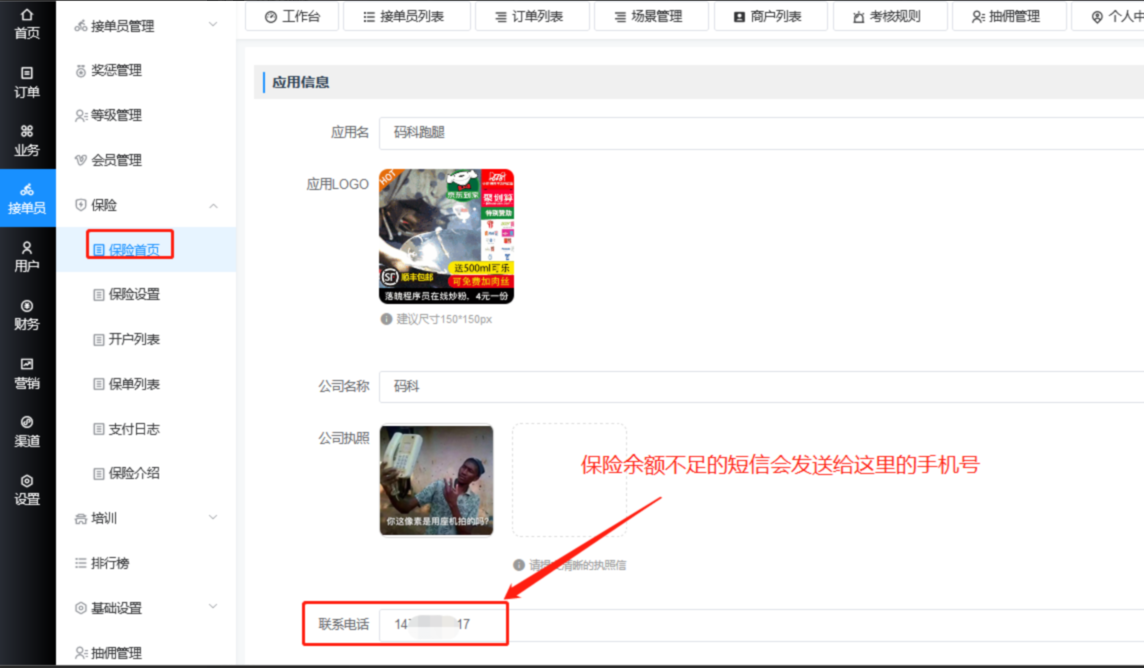Open the 订单 orders icon in sidebar
This screenshot has width=1144, height=668.
point(27,74)
